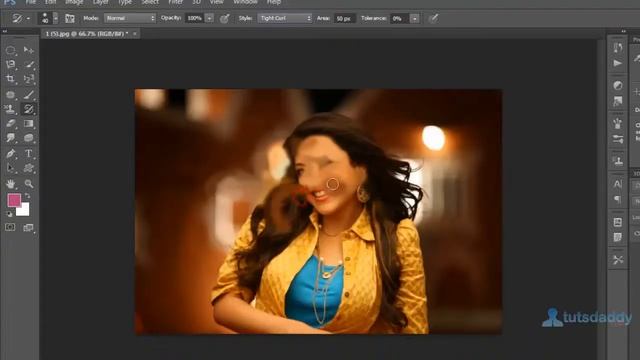Open the Mode dropdown set to Normal
Viewport: 640px width, 360px height.
130,18
